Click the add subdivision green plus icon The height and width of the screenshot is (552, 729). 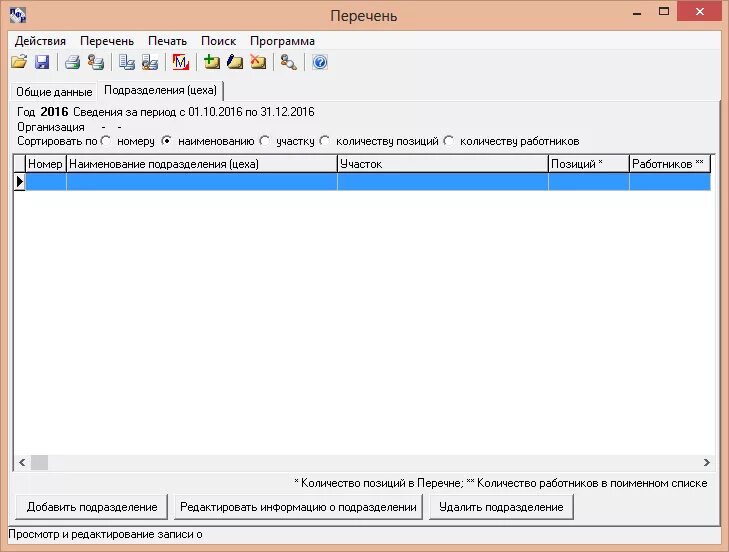[x=212, y=62]
